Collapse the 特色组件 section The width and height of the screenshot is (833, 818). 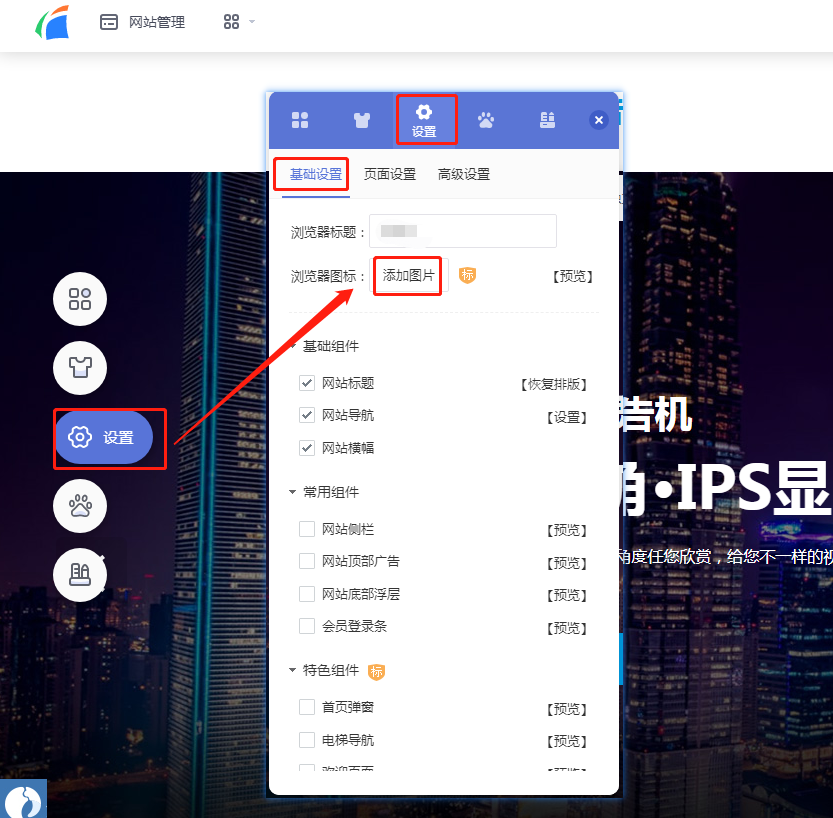tap(325, 670)
